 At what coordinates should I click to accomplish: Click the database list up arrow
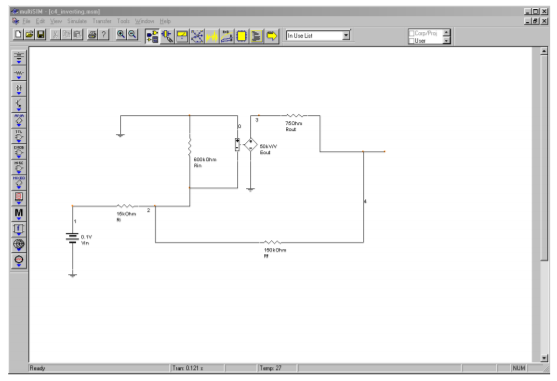(x=447, y=33)
